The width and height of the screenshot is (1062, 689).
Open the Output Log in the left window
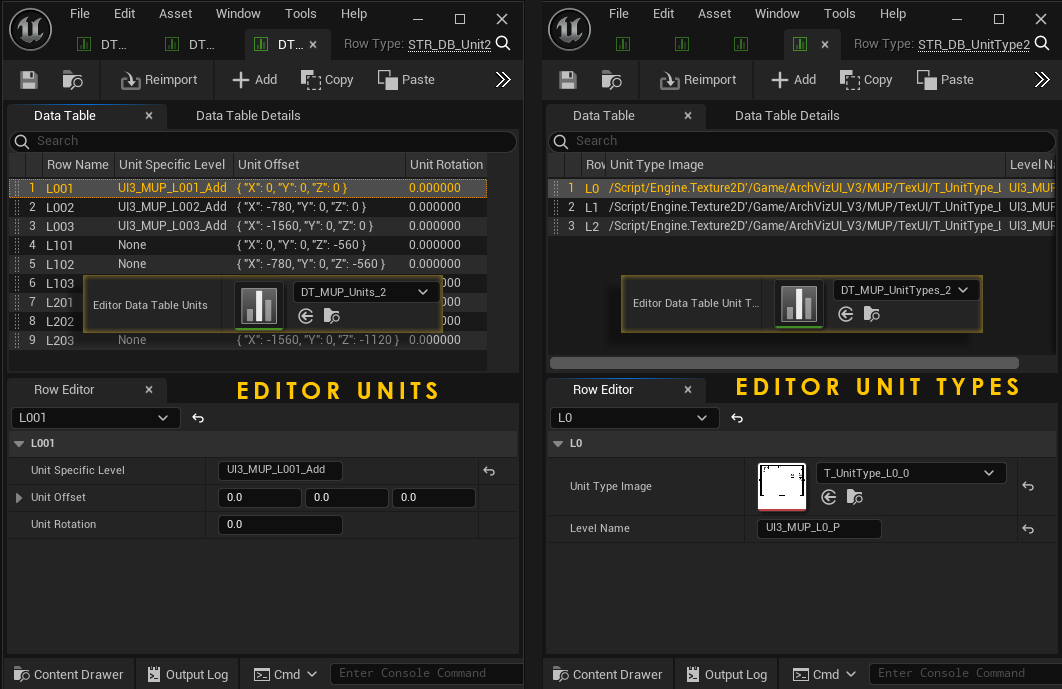[x=188, y=674]
